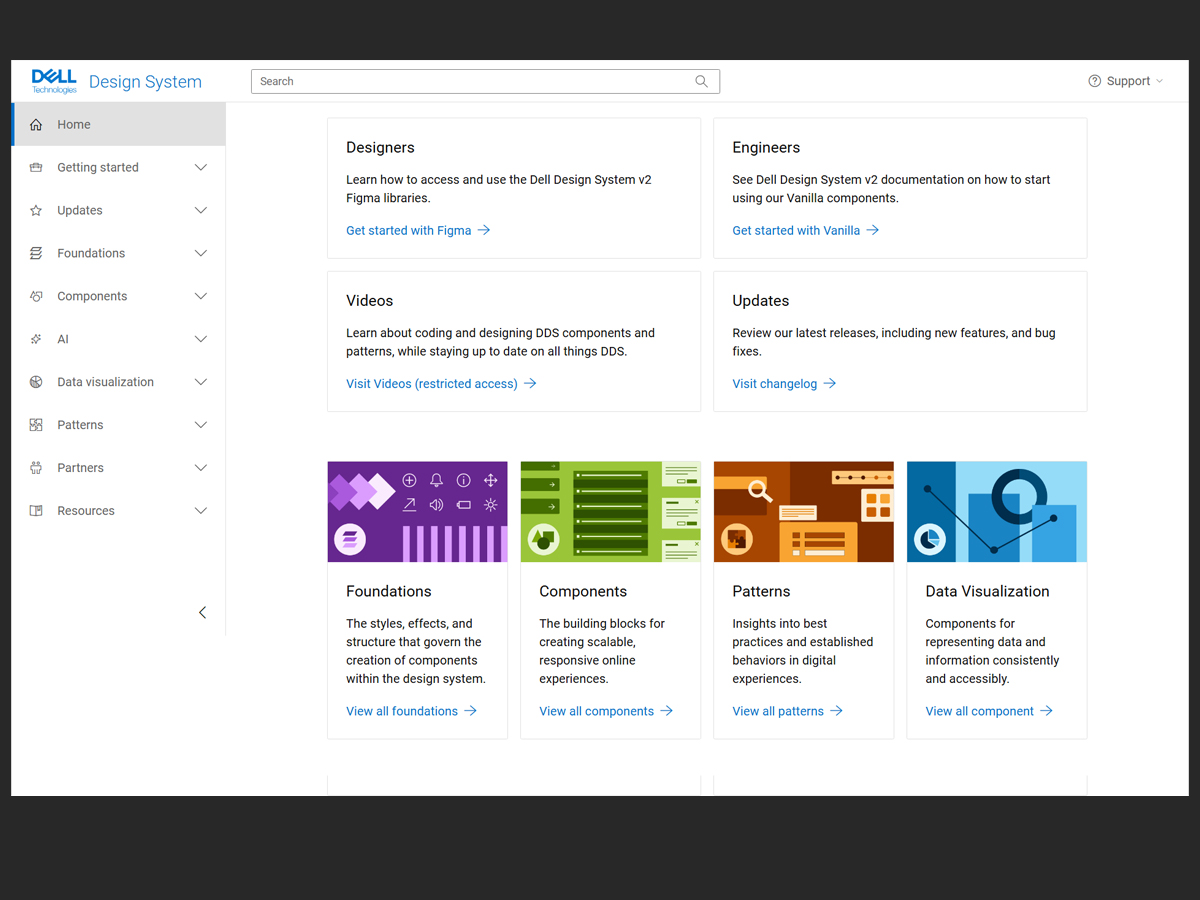The height and width of the screenshot is (900, 1200).
Task: Click the Updates star icon
Action: [36, 211]
